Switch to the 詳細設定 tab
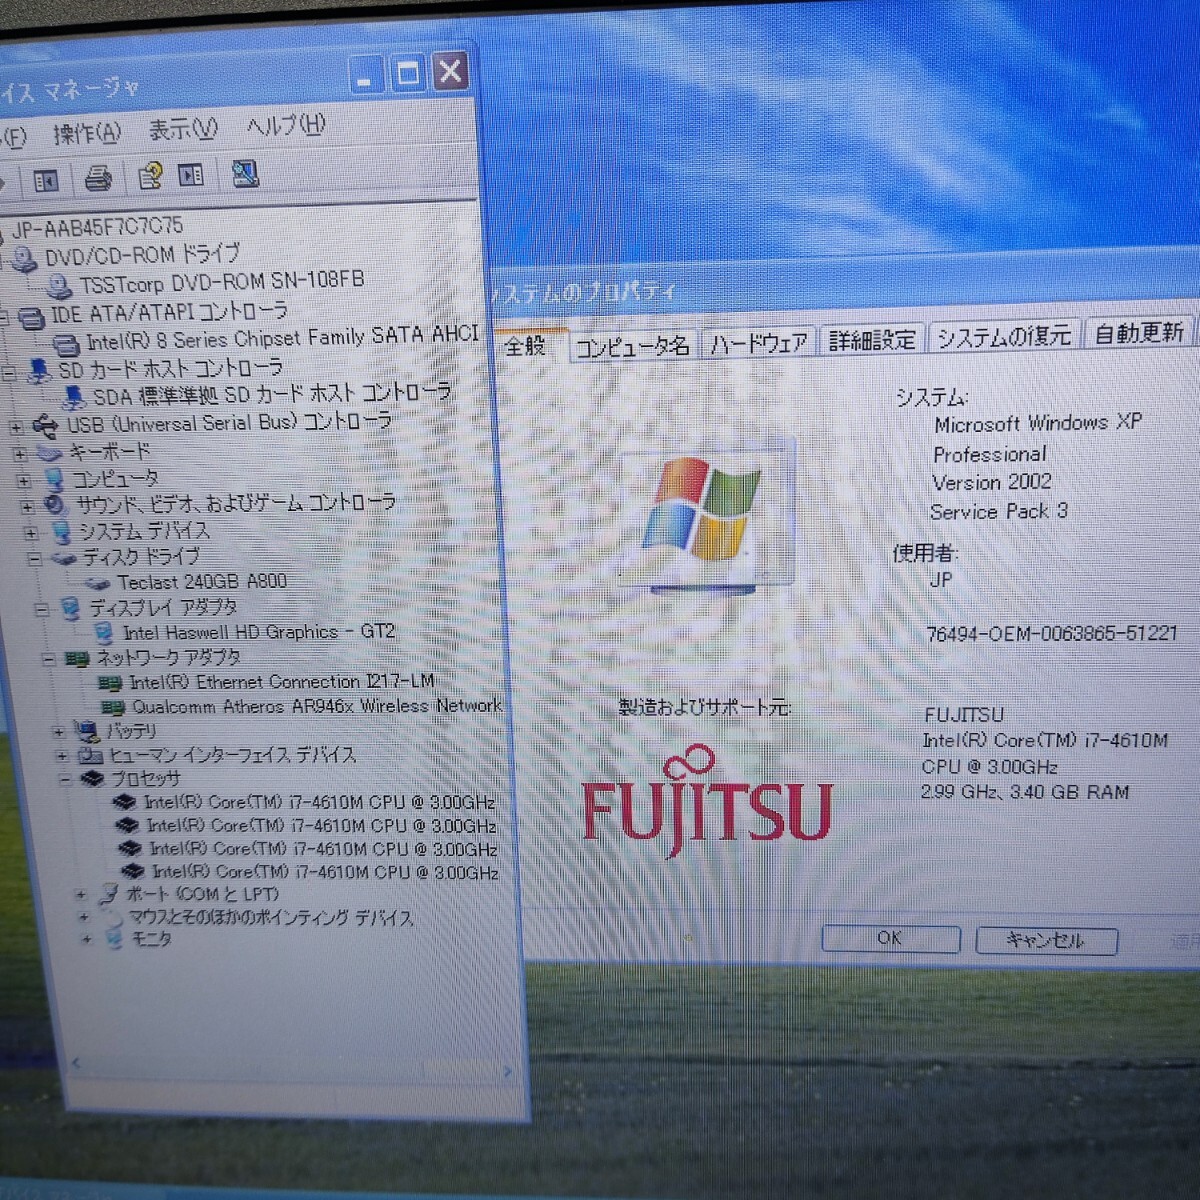 pyautogui.click(x=872, y=340)
